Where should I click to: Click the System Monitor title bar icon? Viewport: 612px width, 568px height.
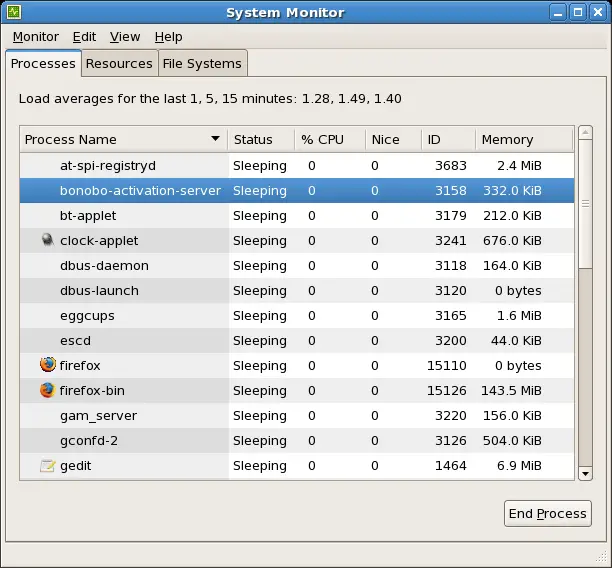coord(13,13)
